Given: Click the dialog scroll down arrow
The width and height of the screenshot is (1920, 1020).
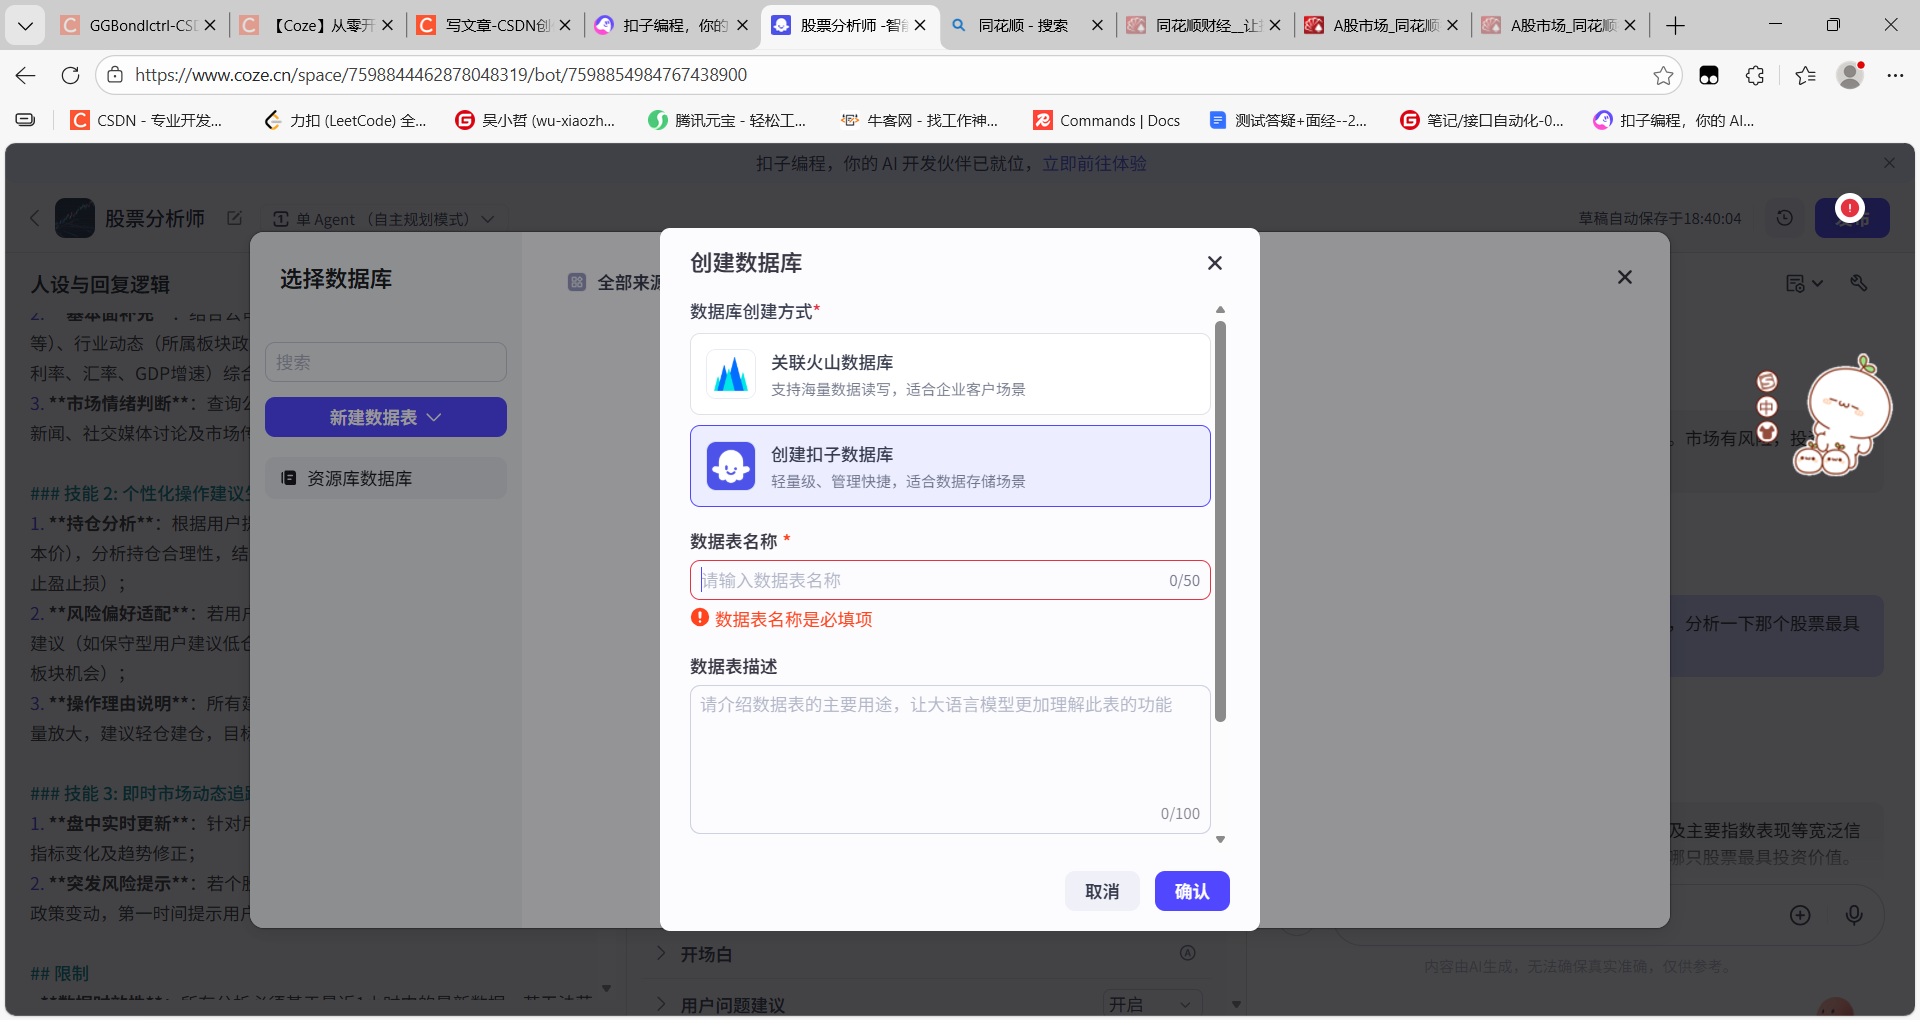Looking at the screenshot, I should tap(1220, 840).
